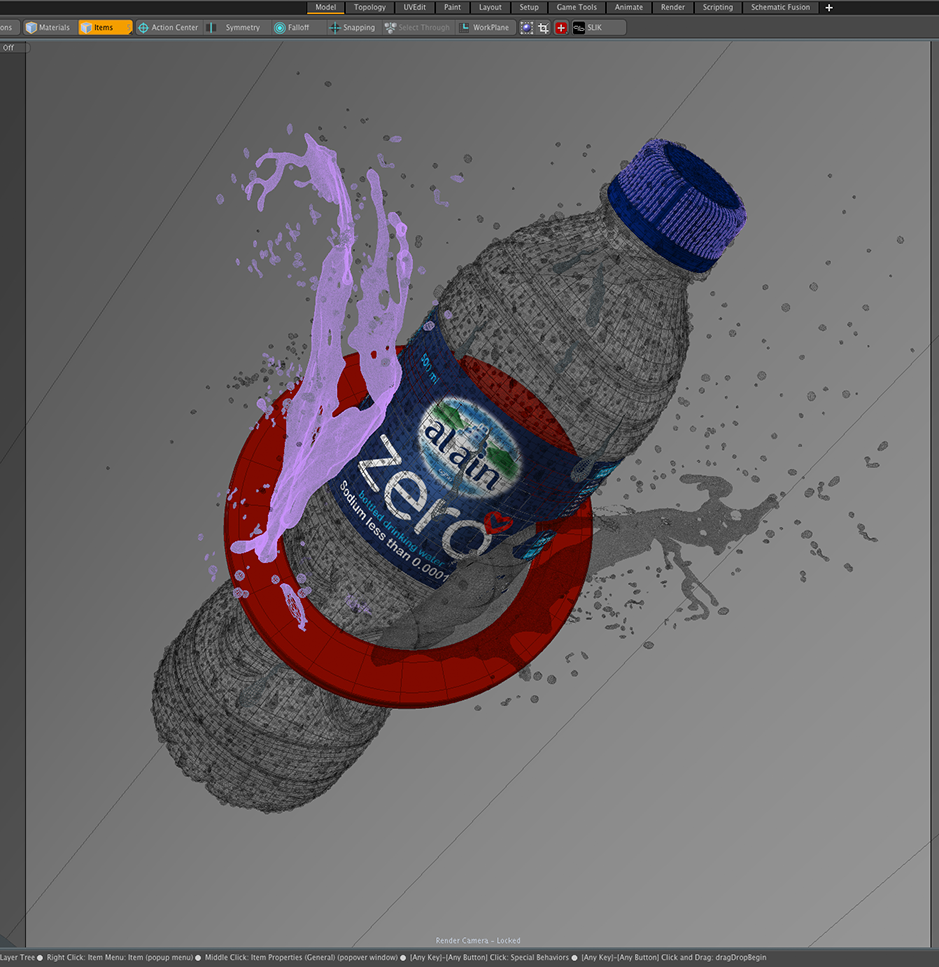Click the dotted-frame sphere icon
The height and width of the screenshot is (967, 939).
click(526, 28)
